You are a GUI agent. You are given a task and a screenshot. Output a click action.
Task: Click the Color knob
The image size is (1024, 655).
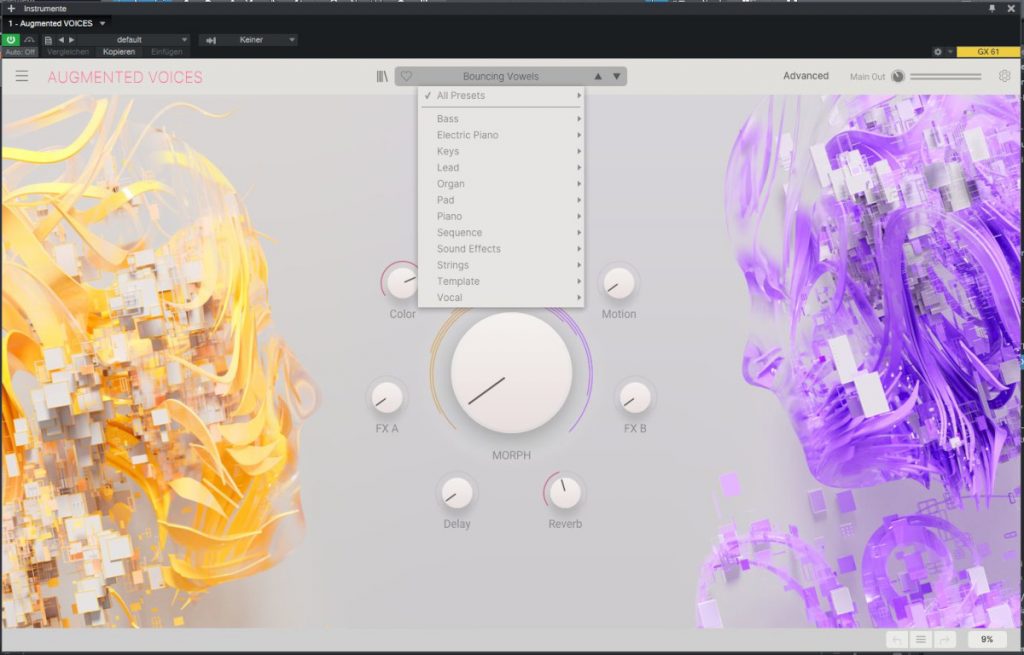(402, 283)
